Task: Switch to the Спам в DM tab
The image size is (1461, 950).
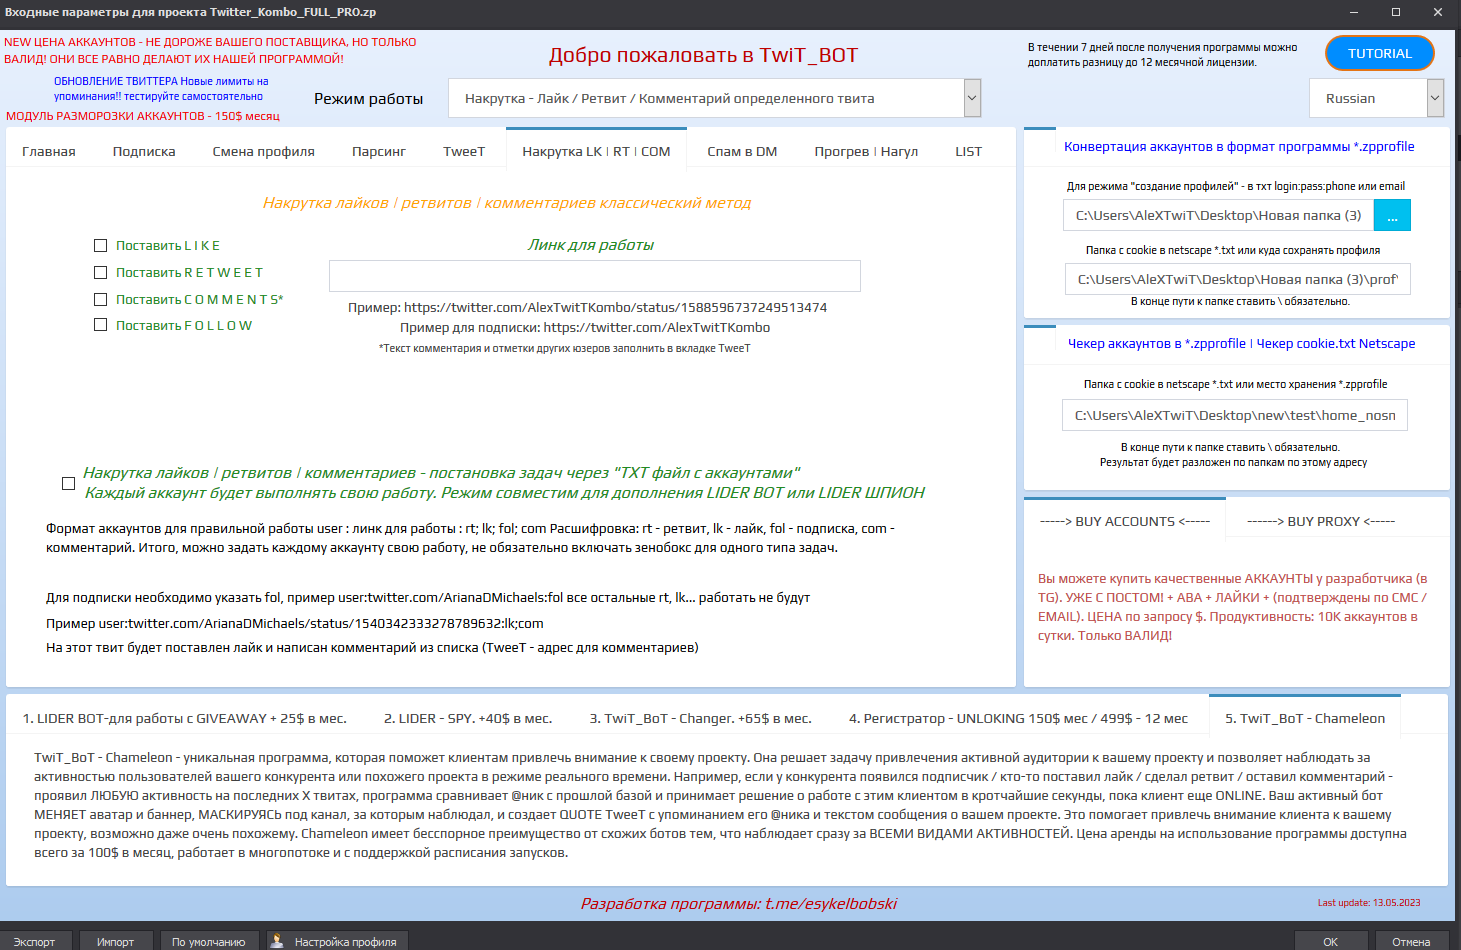Action: (742, 152)
